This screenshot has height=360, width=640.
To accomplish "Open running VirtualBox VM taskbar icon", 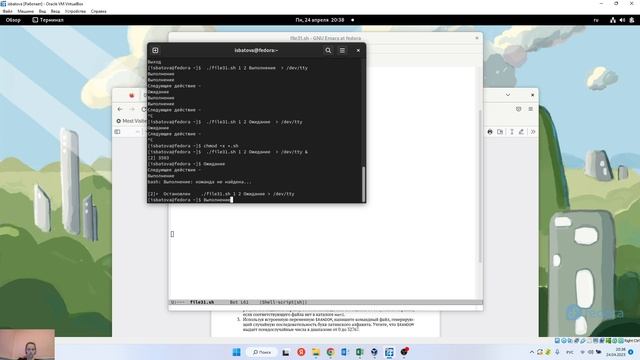I will (389, 352).
